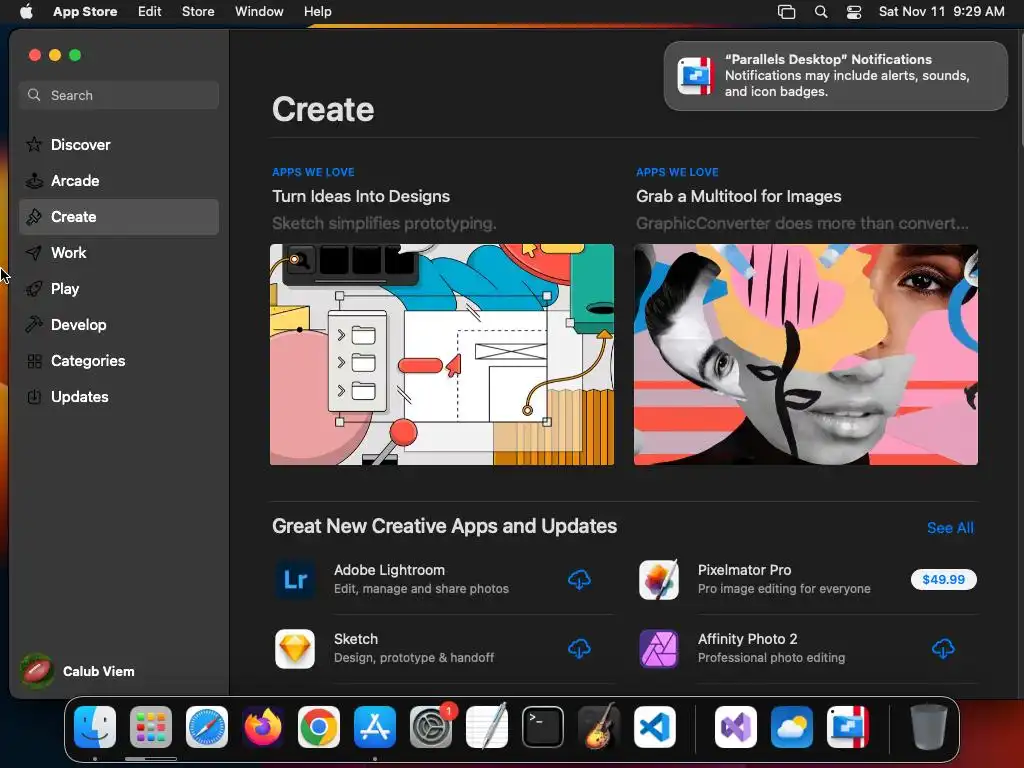The height and width of the screenshot is (768, 1024).
Task: Click the Parallels Desktop notification banner
Action: (836, 76)
